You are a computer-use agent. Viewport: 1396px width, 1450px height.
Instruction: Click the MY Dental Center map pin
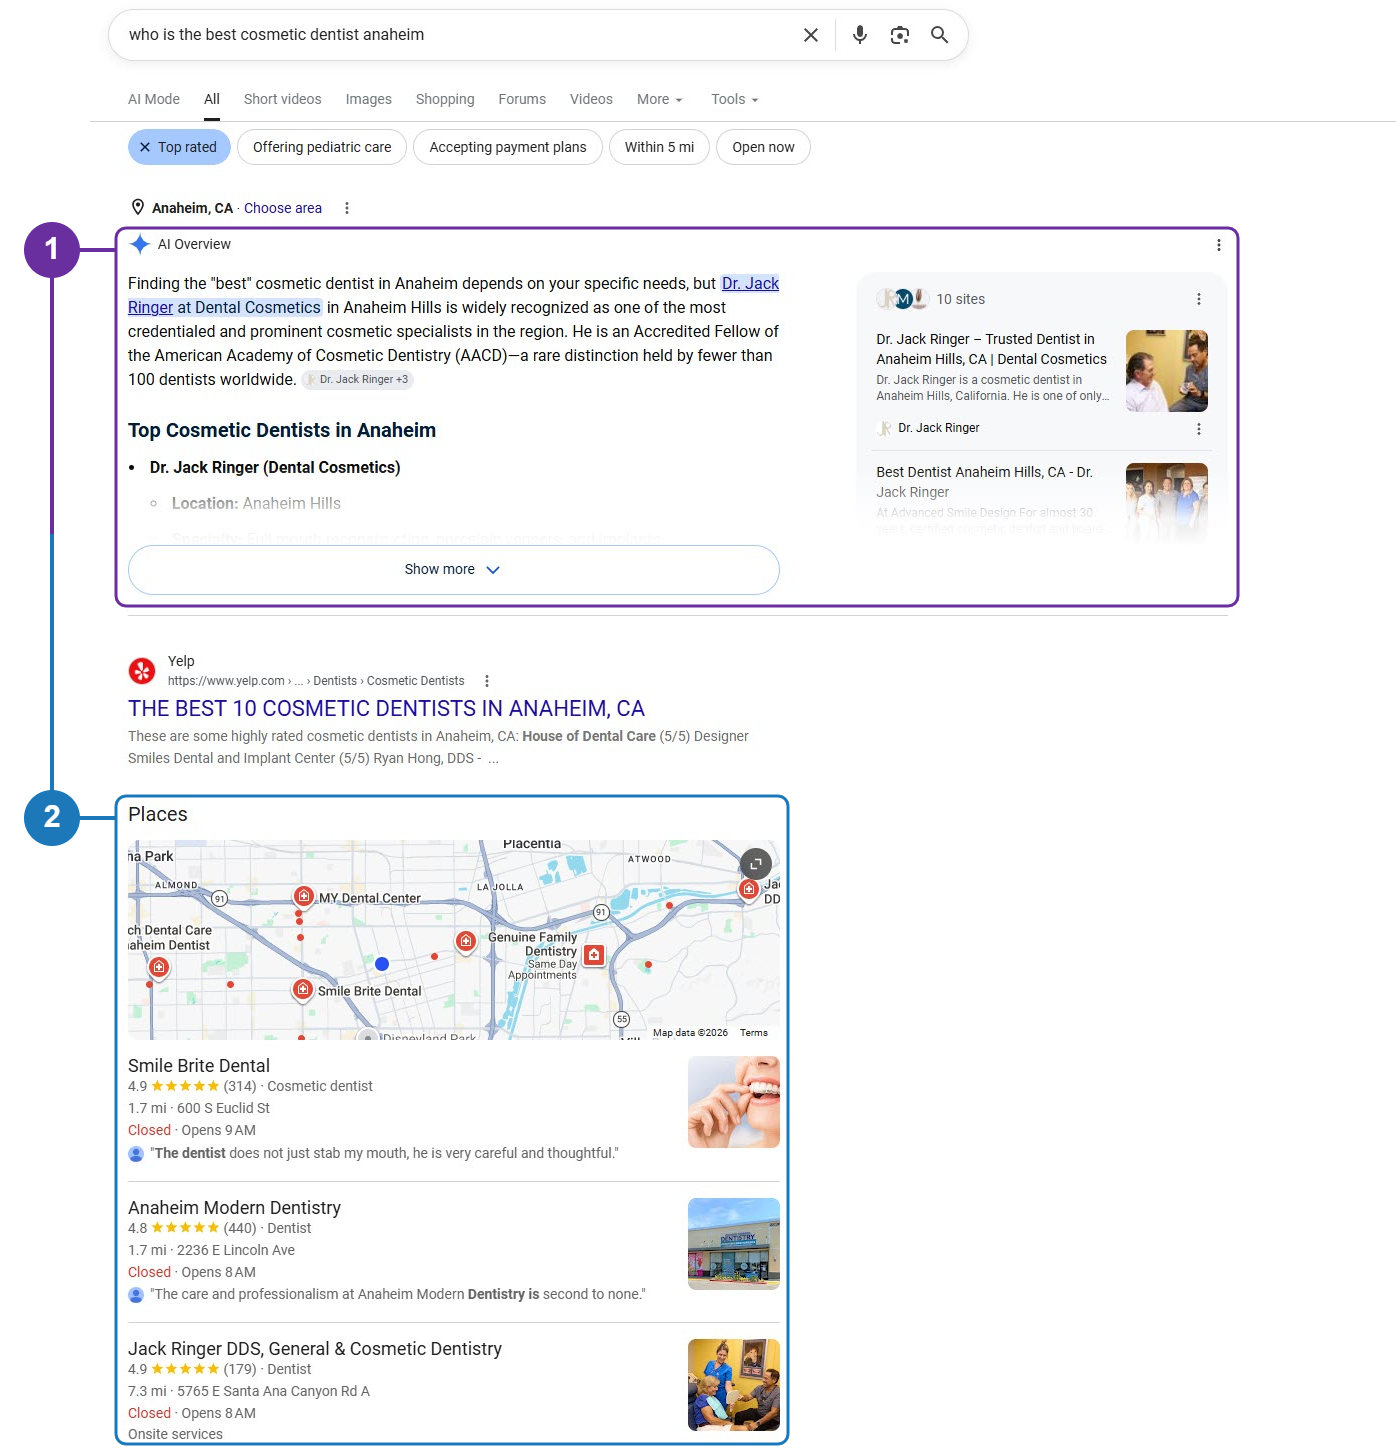pos(304,896)
